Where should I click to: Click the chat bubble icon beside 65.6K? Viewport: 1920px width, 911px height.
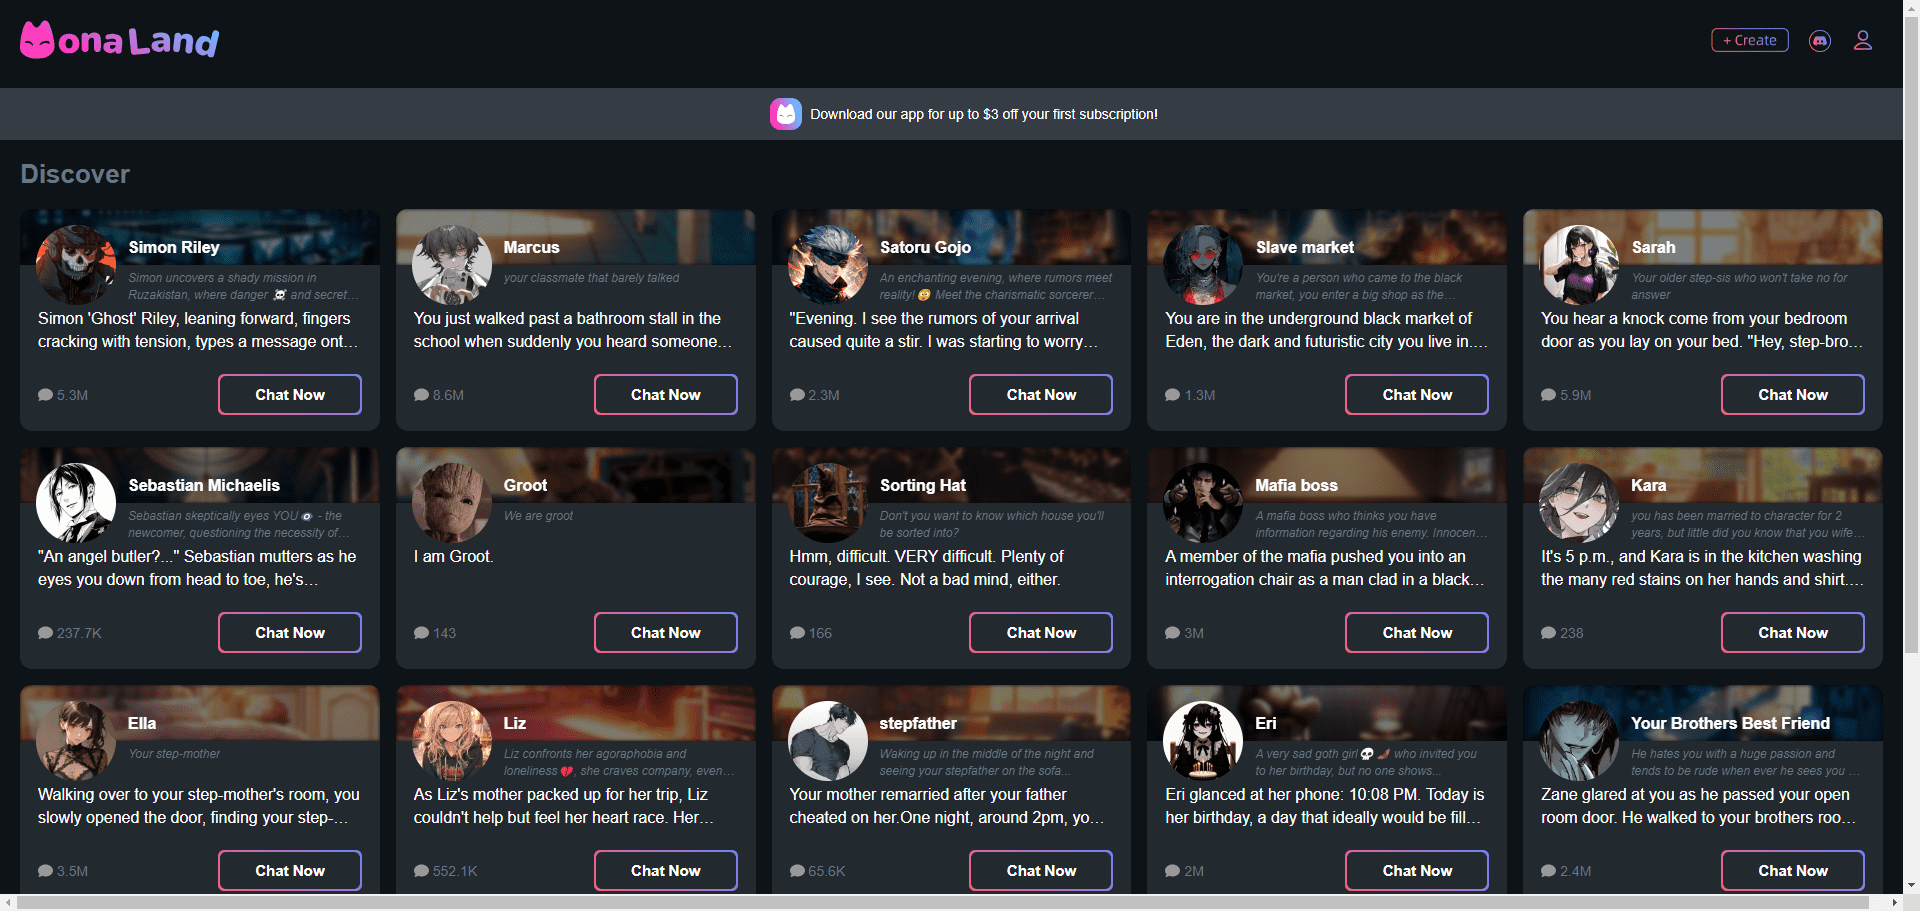(x=797, y=871)
